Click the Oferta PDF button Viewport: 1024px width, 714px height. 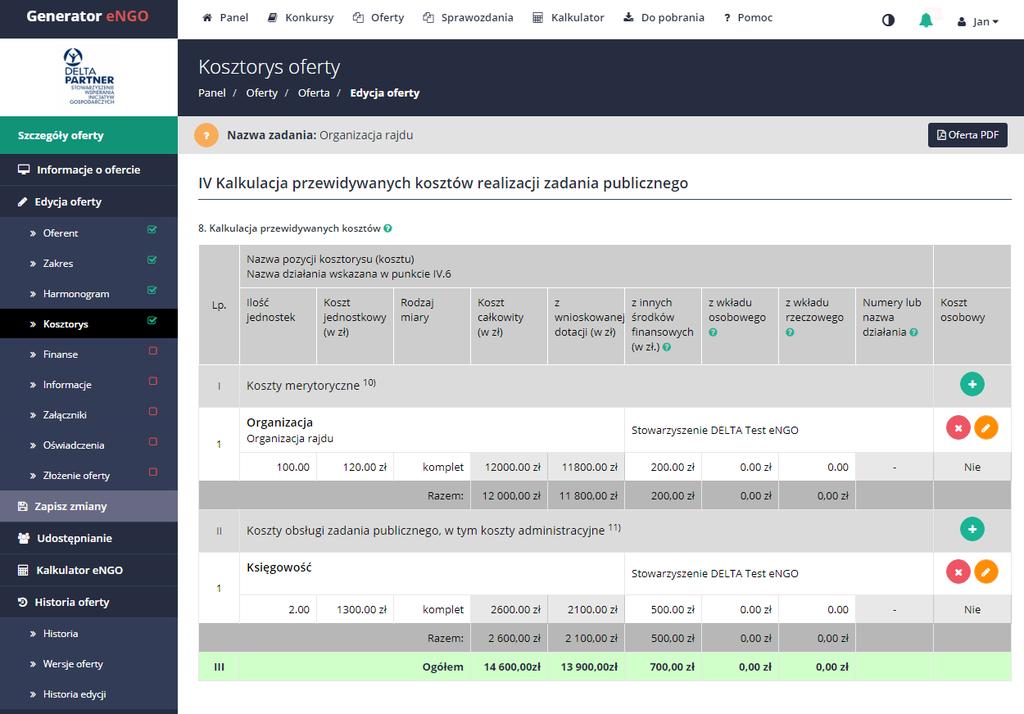(967, 135)
